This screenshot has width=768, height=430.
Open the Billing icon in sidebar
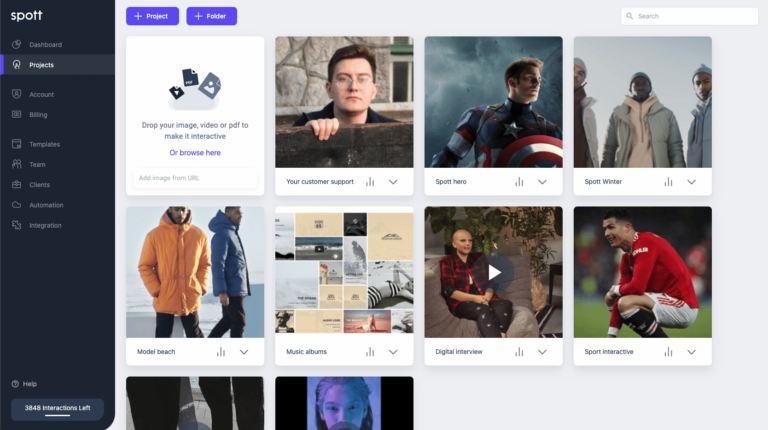point(17,115)
